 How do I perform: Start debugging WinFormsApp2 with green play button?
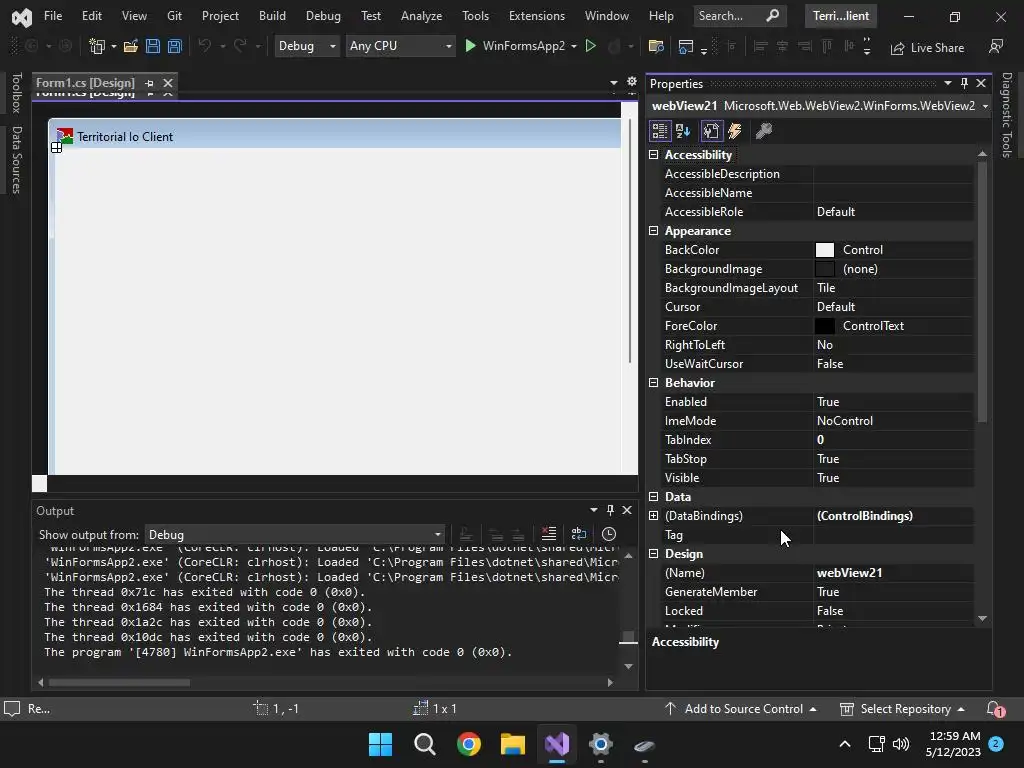[470, 46]
